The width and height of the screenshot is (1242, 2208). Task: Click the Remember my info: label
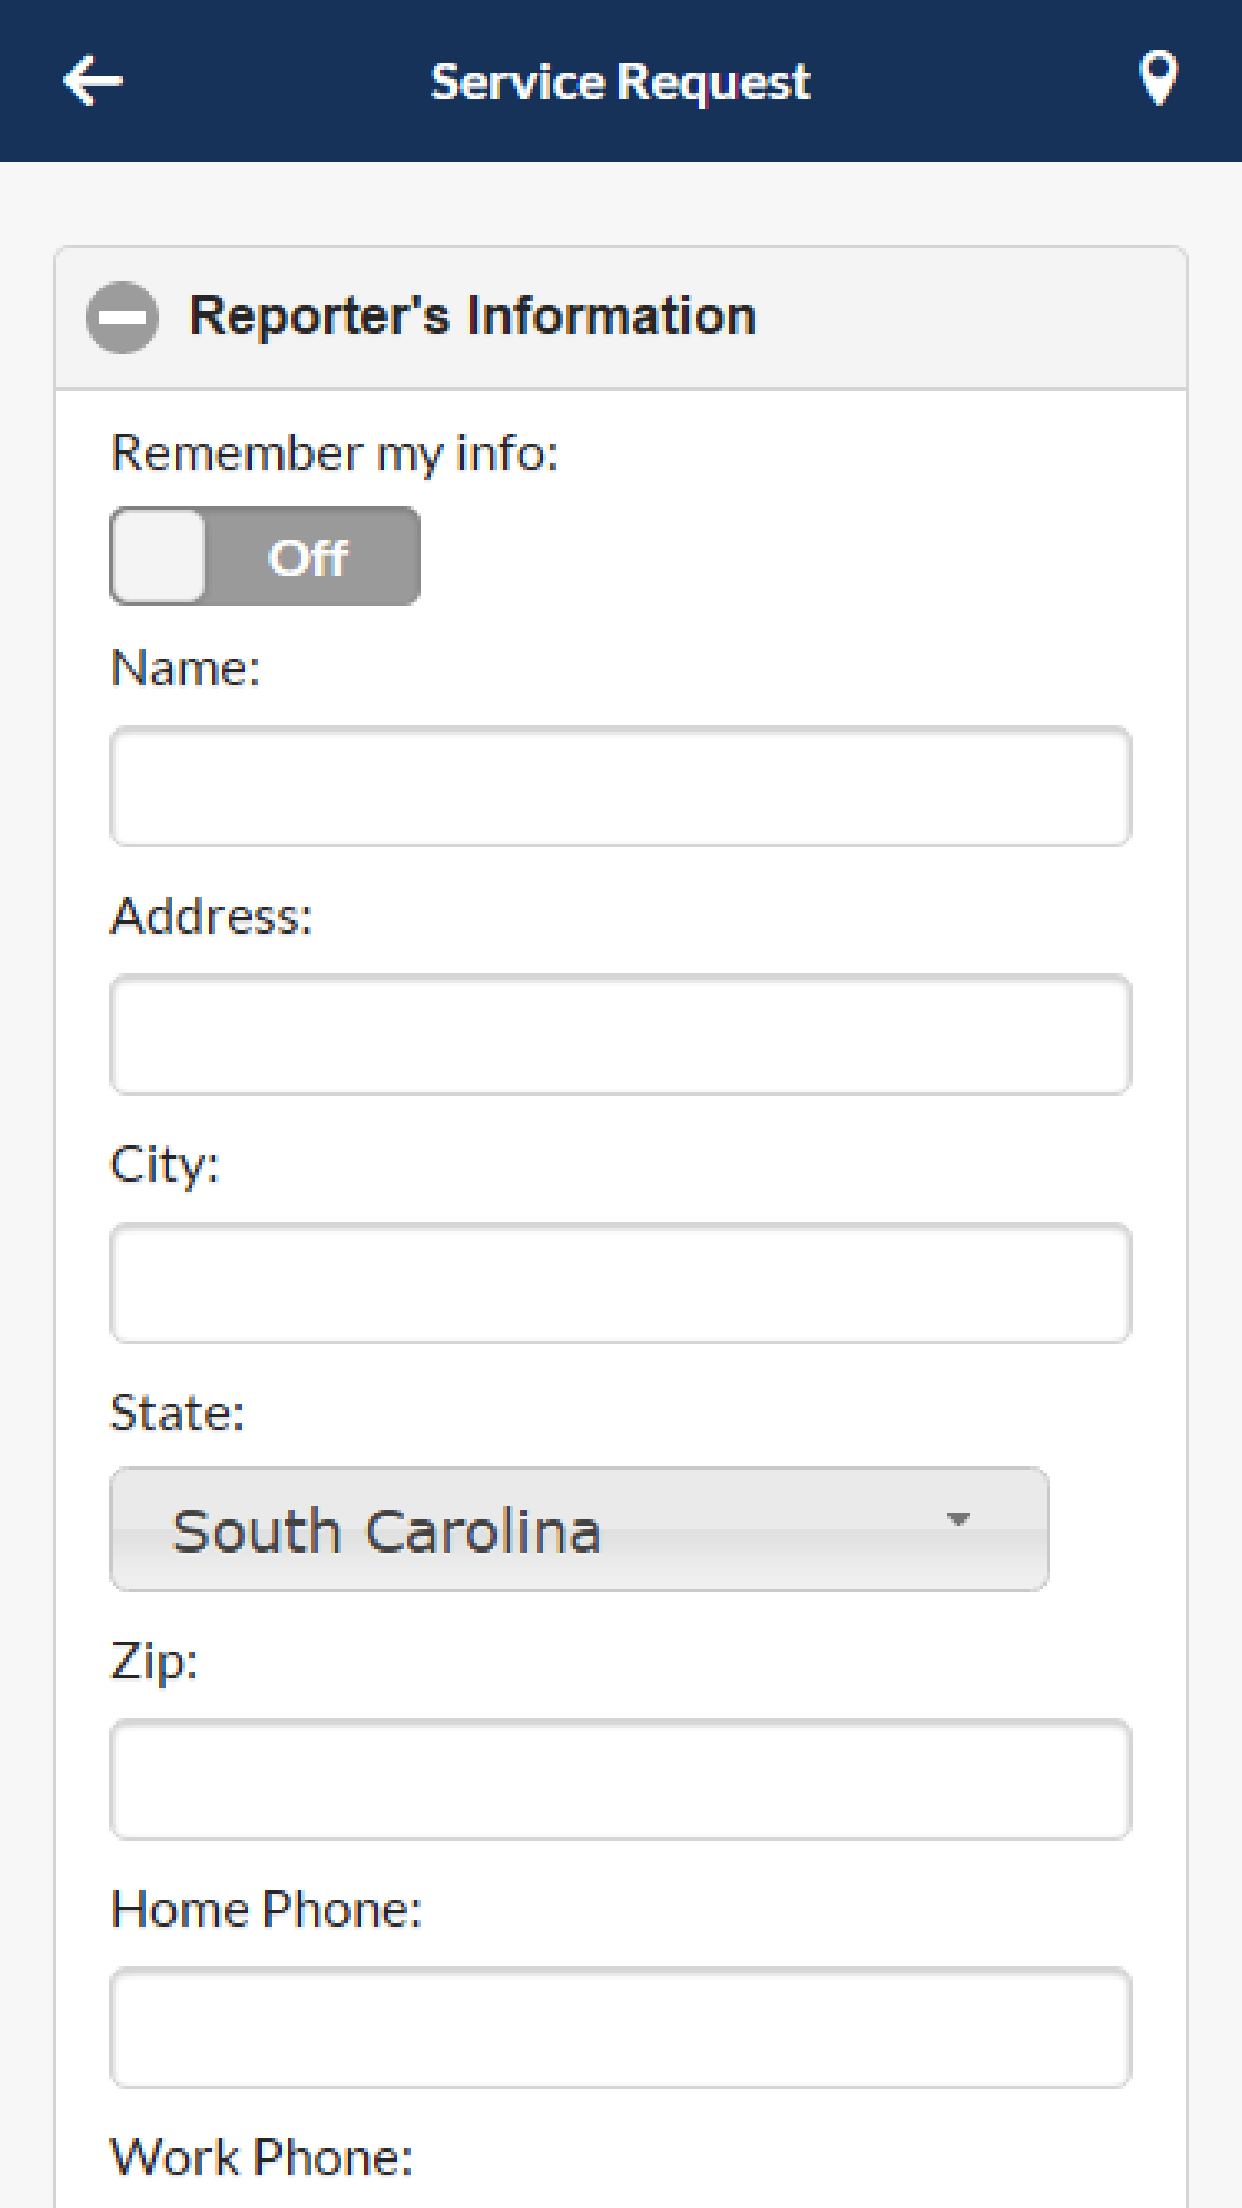pos(335,454)
